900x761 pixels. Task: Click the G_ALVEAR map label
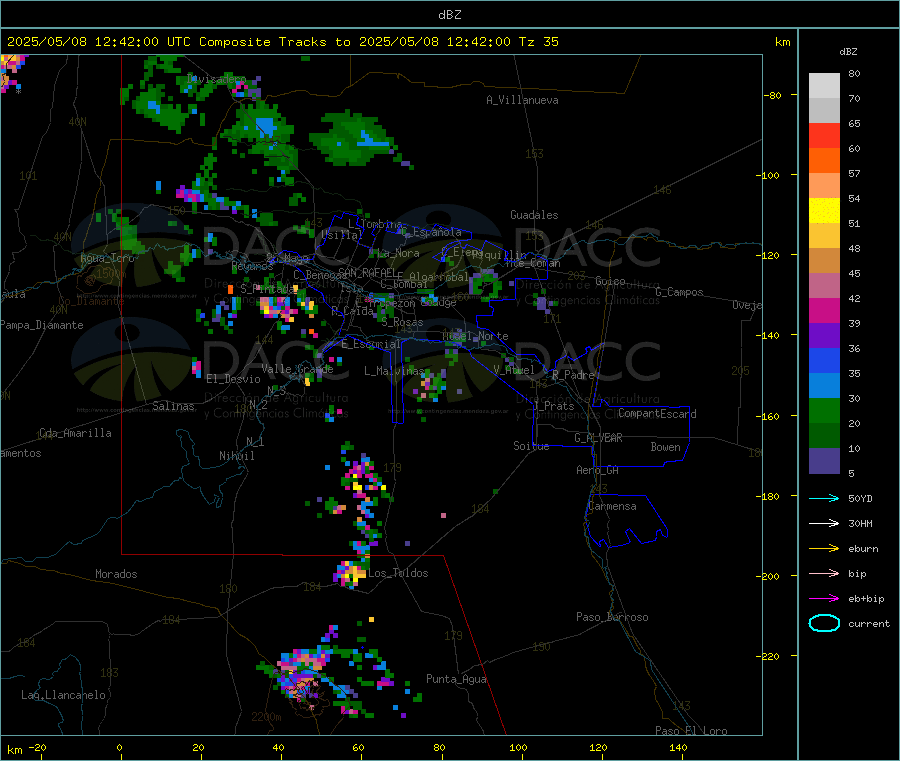pos(598,437)
